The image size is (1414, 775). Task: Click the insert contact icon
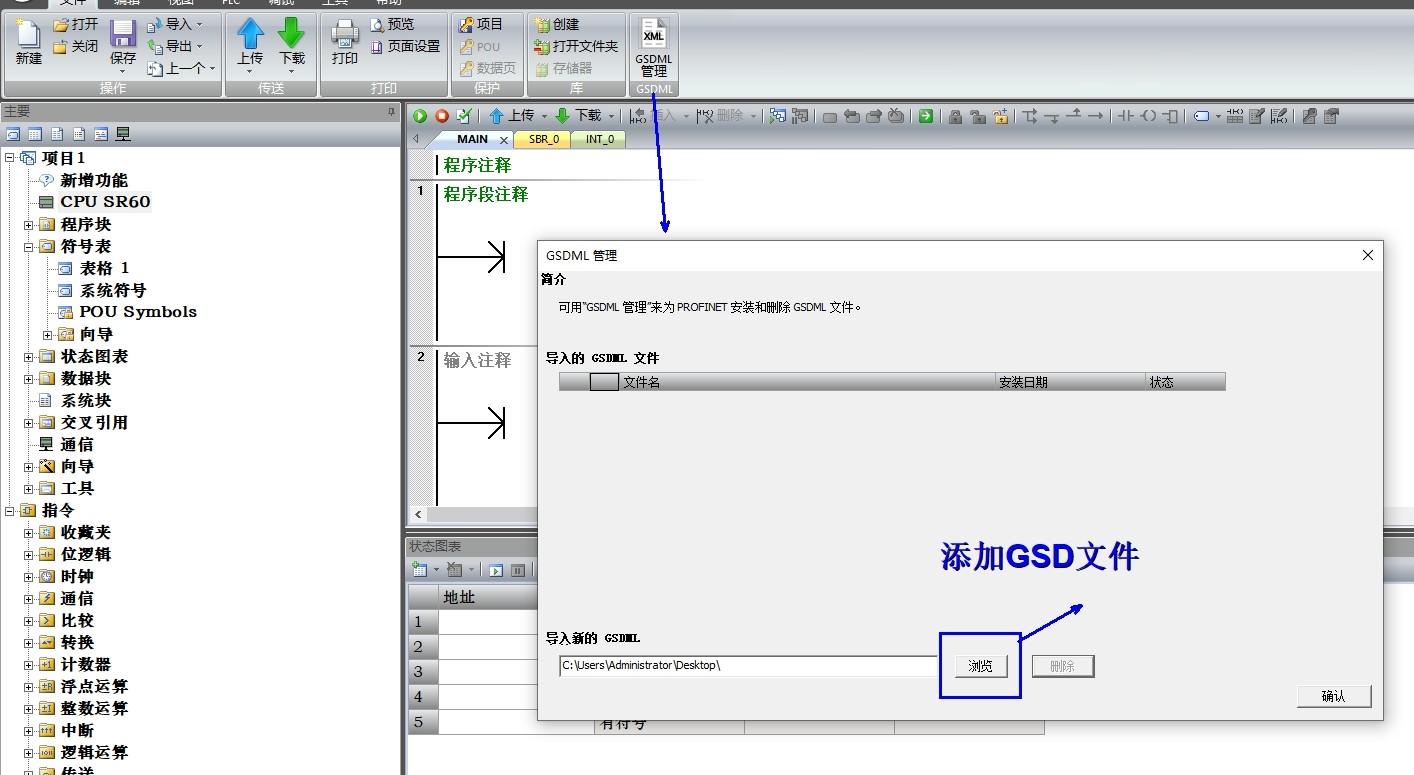(x=1126, y=116)
